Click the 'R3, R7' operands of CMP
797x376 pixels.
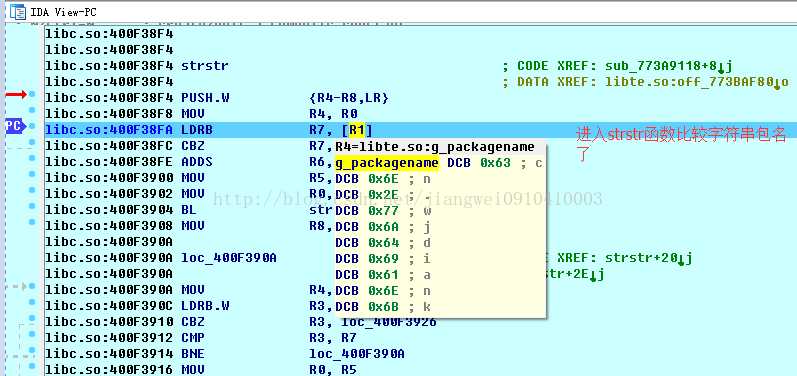pyautogui.click(x=333, y=338)
